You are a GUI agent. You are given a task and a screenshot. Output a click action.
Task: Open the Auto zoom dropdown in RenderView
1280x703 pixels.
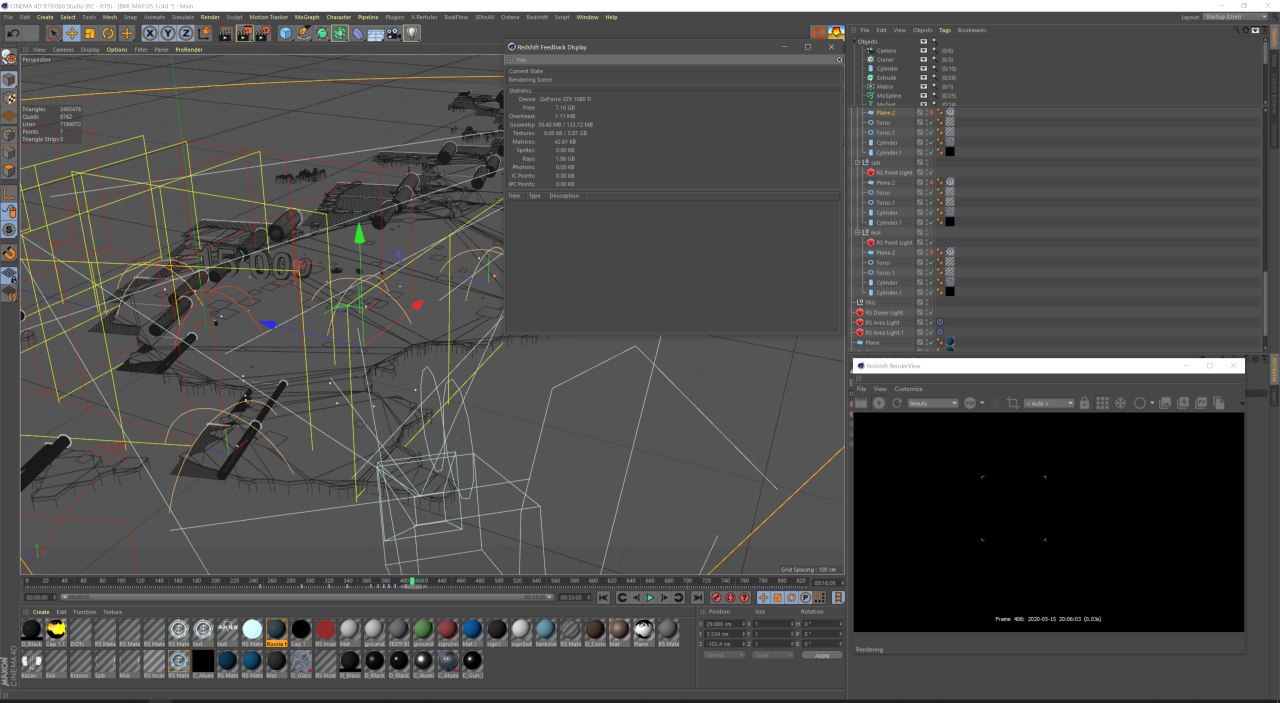tap(1048, 403)
